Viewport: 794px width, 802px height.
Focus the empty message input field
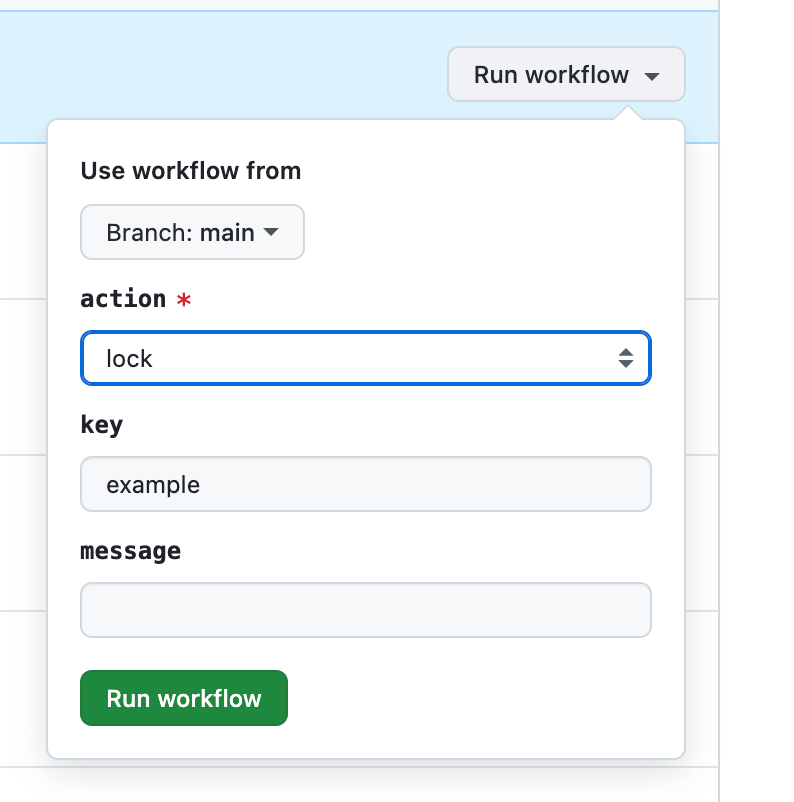coord(366,610)
